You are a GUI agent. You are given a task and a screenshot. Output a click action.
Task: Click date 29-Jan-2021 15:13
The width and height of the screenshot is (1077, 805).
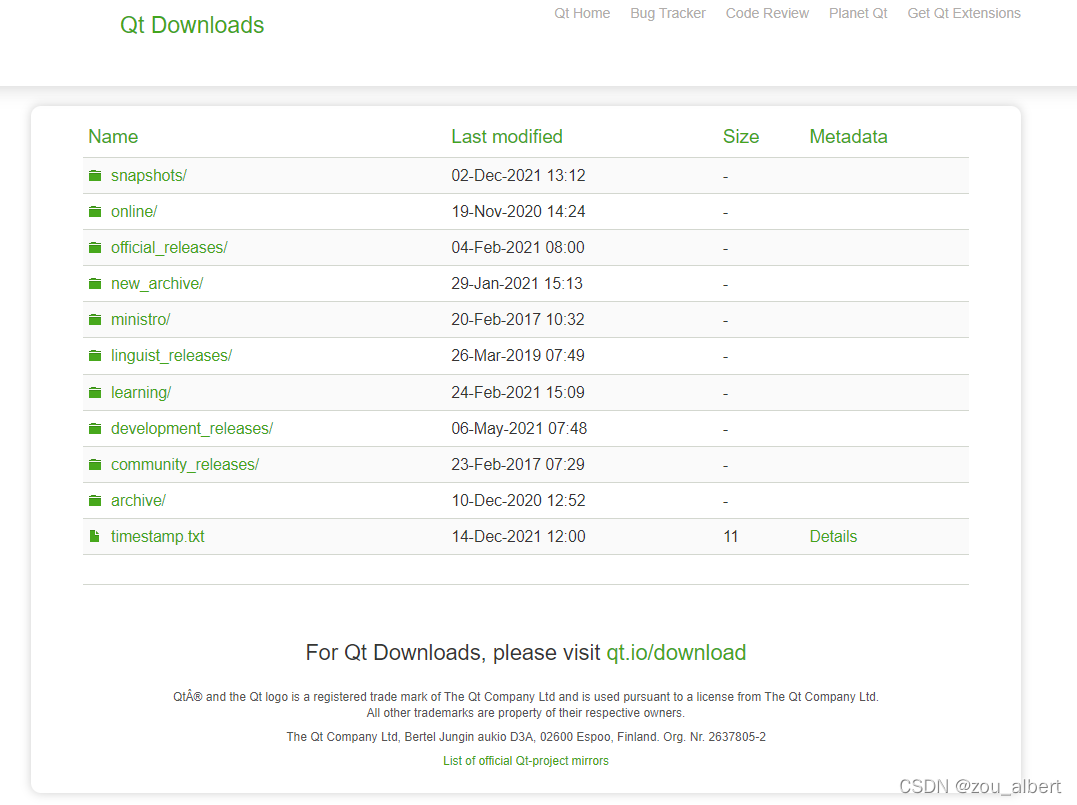517,284
